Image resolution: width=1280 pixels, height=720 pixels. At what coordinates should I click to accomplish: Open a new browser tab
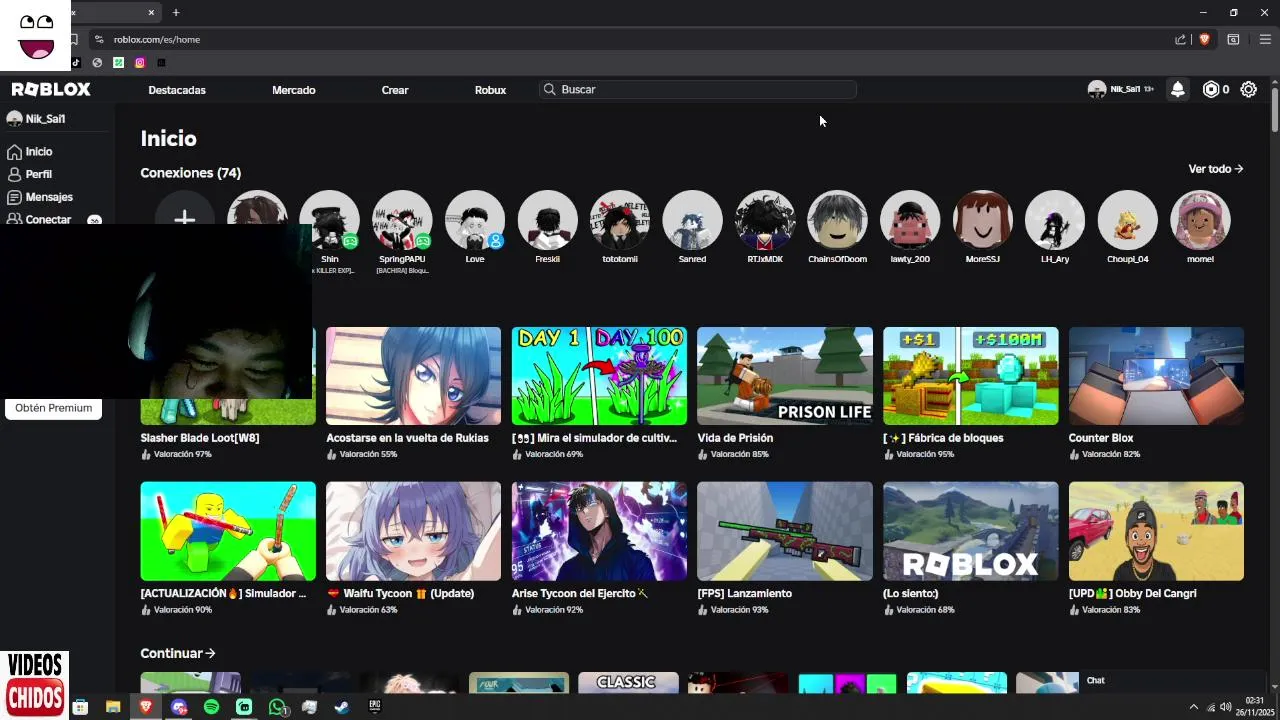(x=176, y=12)
